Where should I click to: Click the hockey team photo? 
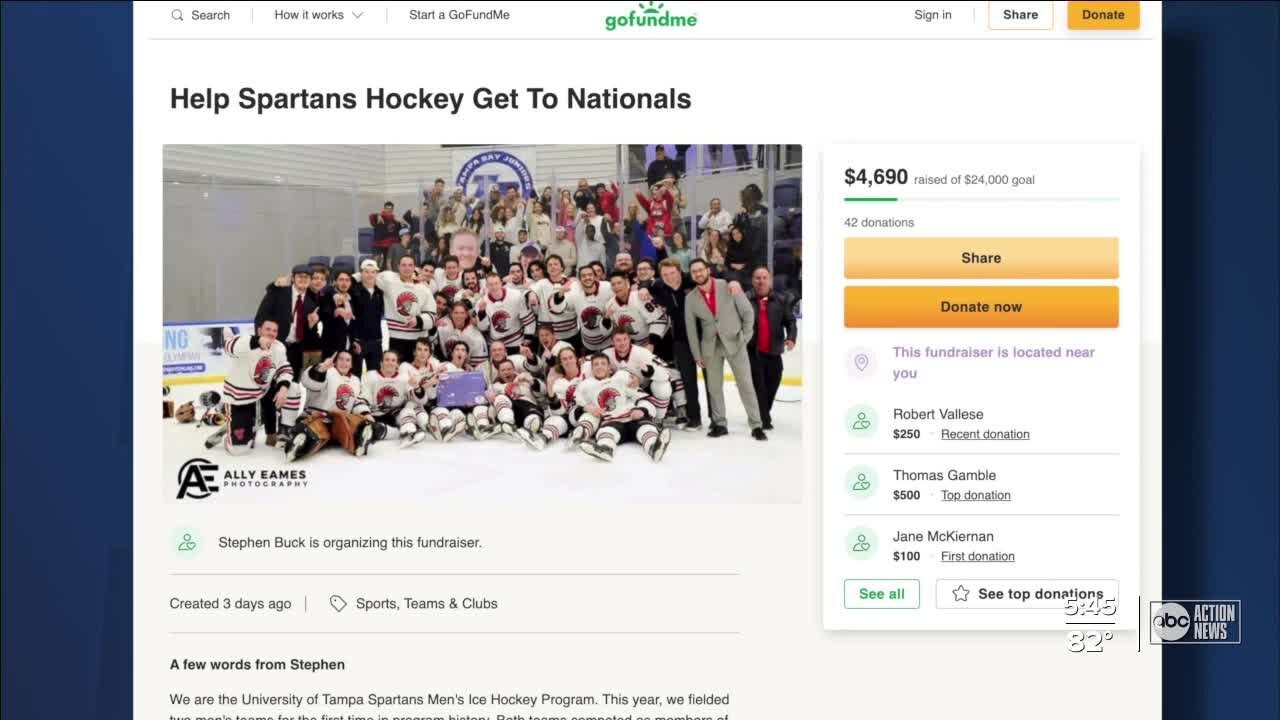482,323
